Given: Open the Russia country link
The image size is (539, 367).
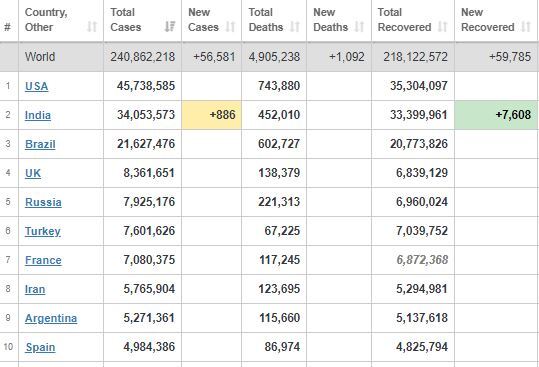Looking at the screenshot, I should (x=43, y=202).
